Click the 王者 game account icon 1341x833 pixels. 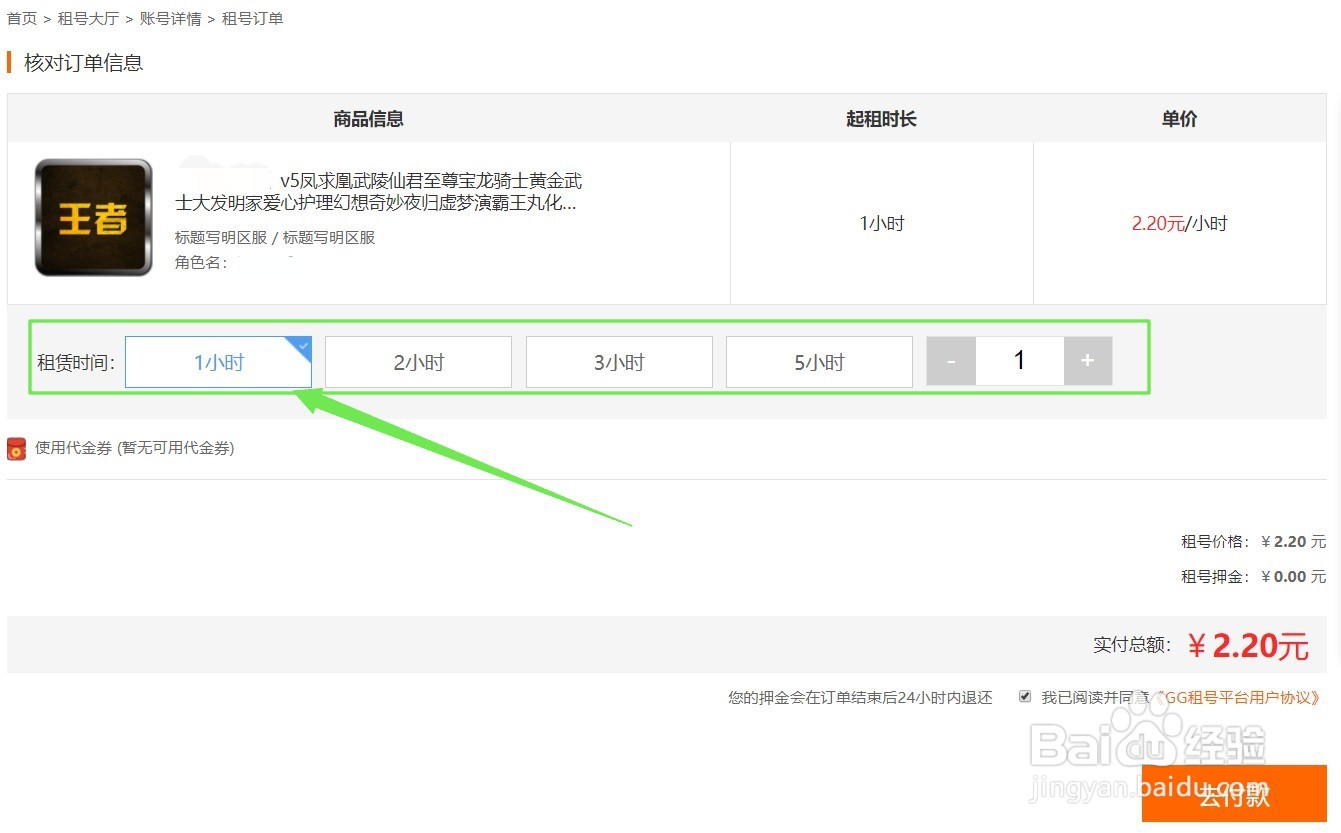(92, 216)
